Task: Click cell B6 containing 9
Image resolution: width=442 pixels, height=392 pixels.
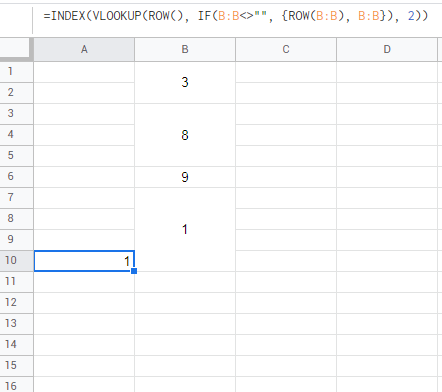Action: coord(185,177)
